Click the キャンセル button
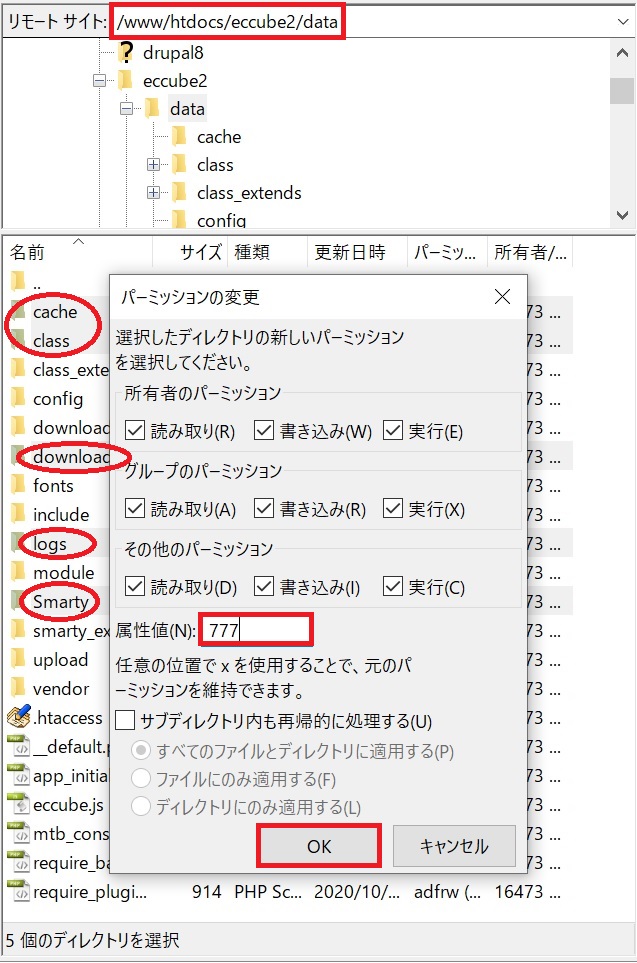The height and width of the screenshot is (963, 637). click(x=454, y=846)
